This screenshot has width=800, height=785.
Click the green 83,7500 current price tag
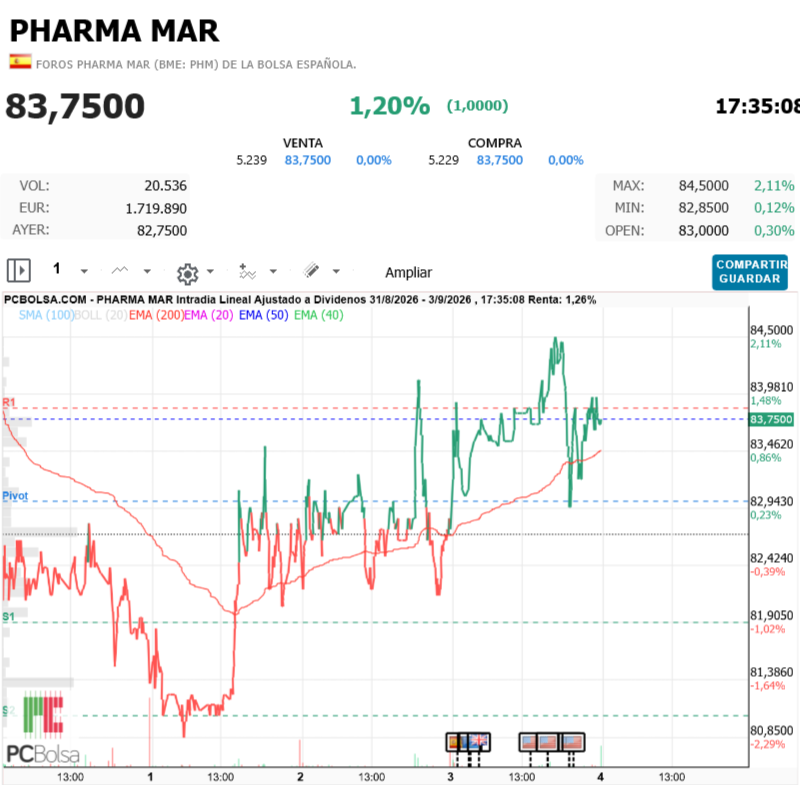pos(771,419)
